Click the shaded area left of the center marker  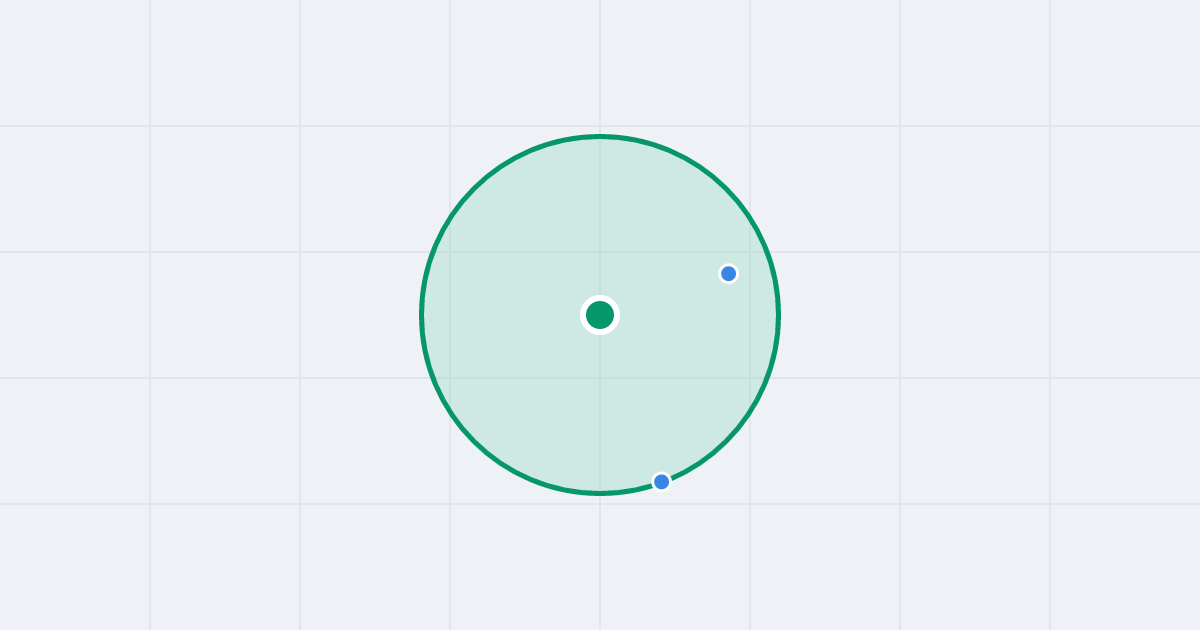tap(500, 315)
